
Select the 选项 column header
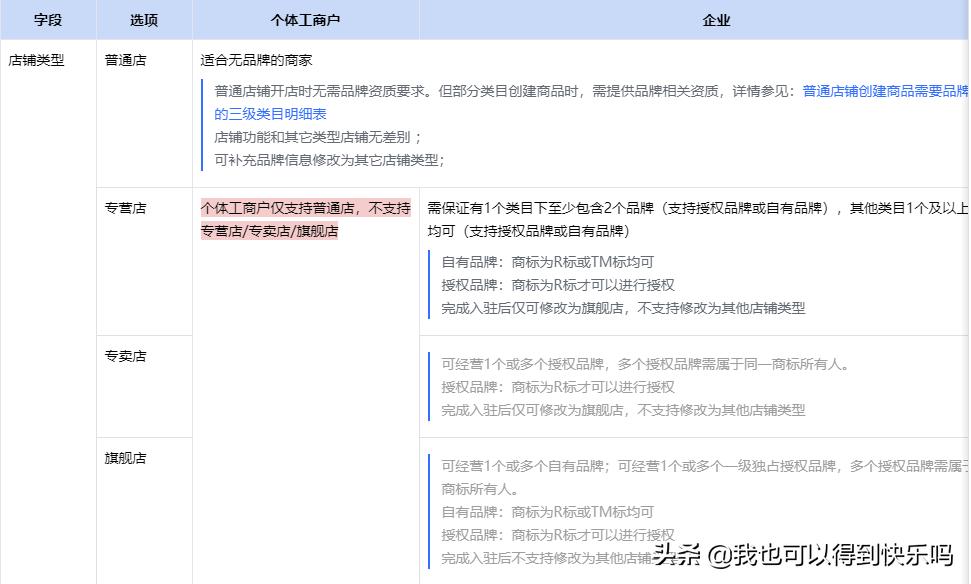(142, 19)
